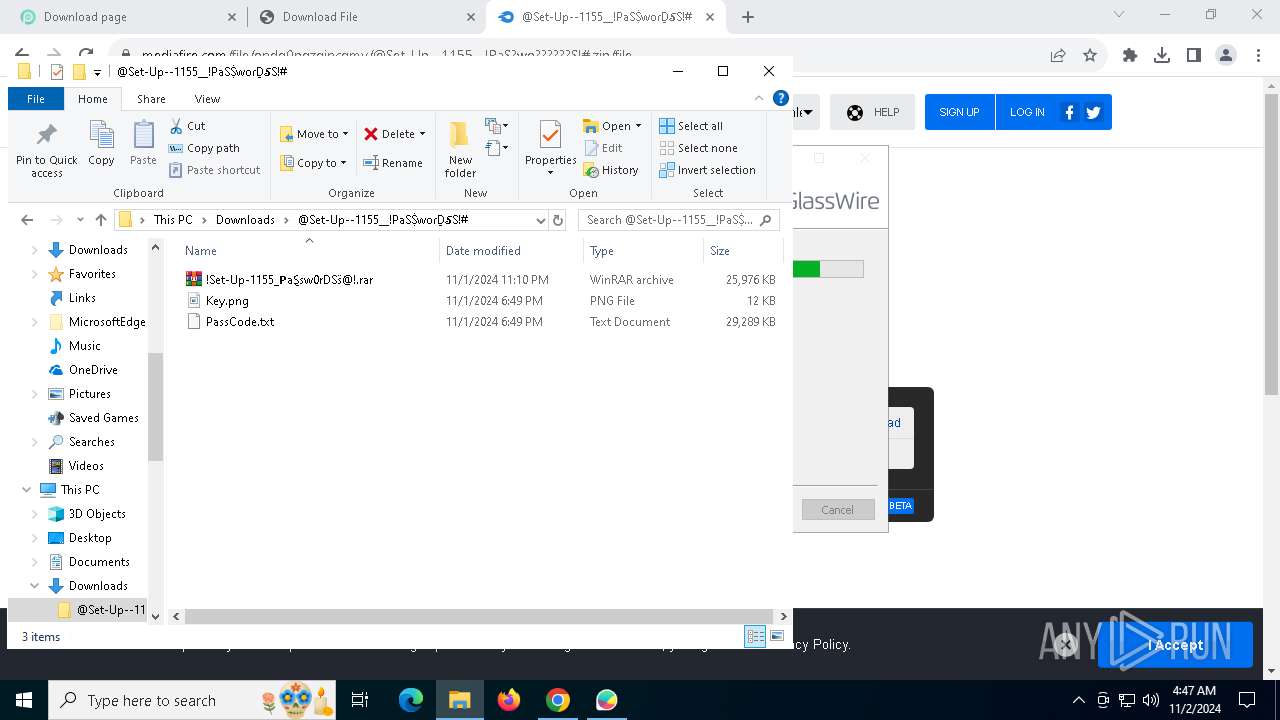
Task: Click I Accept cookie button
Action: tap(1175, 645)
